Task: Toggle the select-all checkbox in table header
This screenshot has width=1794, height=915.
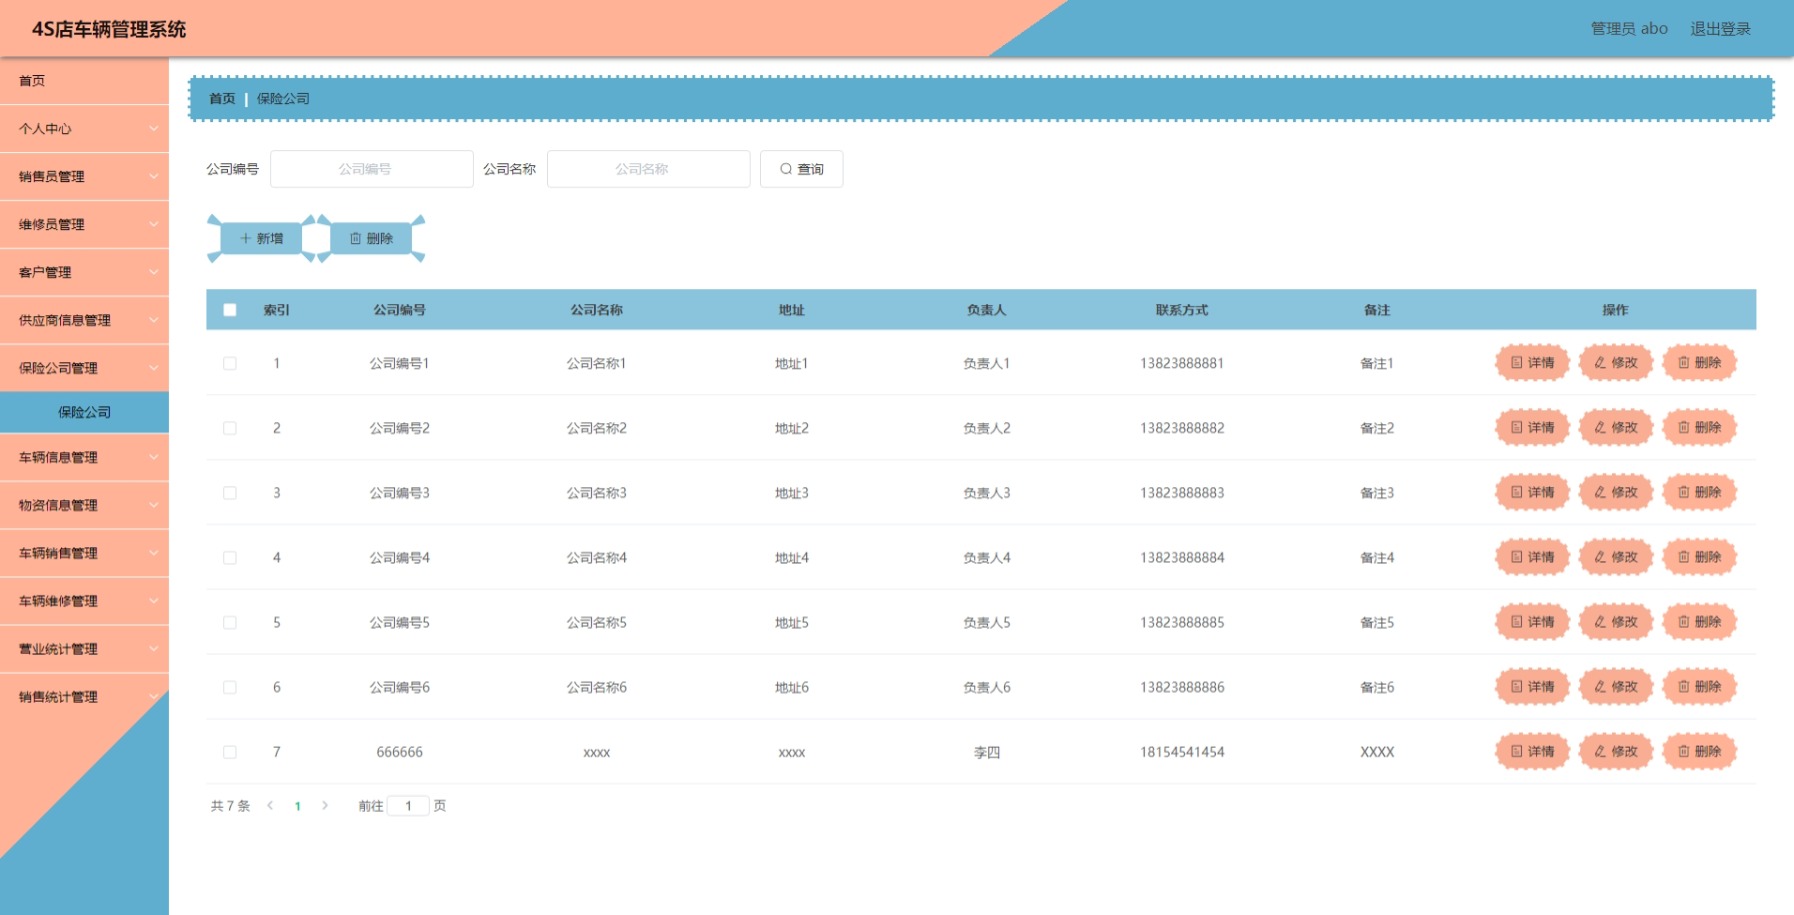Action: coord(230,310)
